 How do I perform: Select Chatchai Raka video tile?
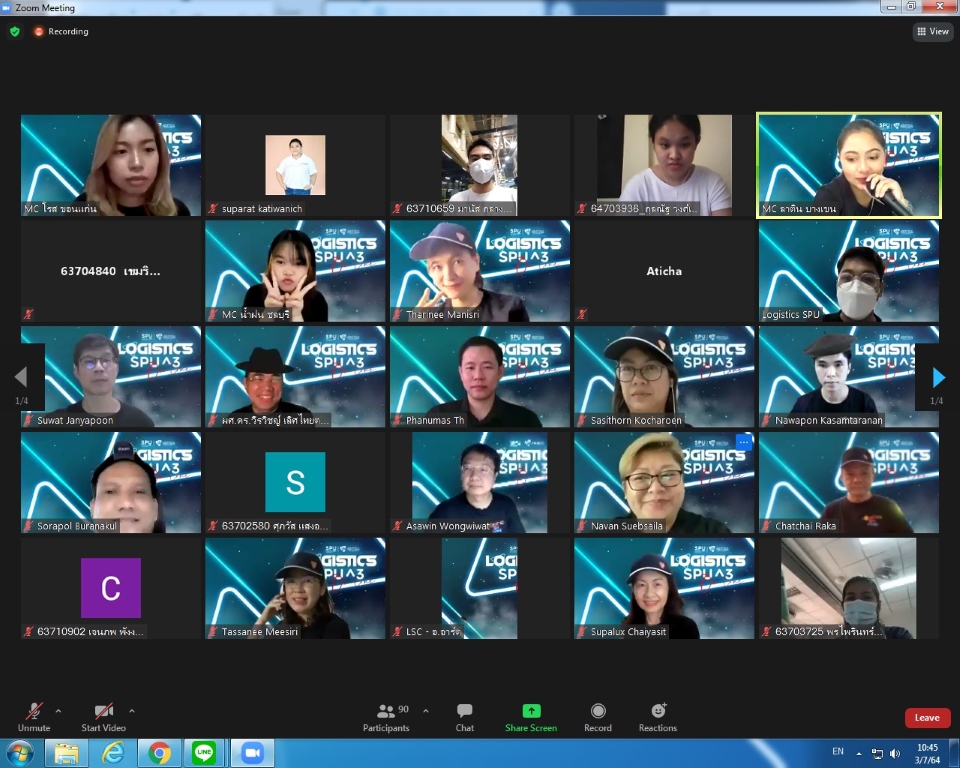click(849, 483)
